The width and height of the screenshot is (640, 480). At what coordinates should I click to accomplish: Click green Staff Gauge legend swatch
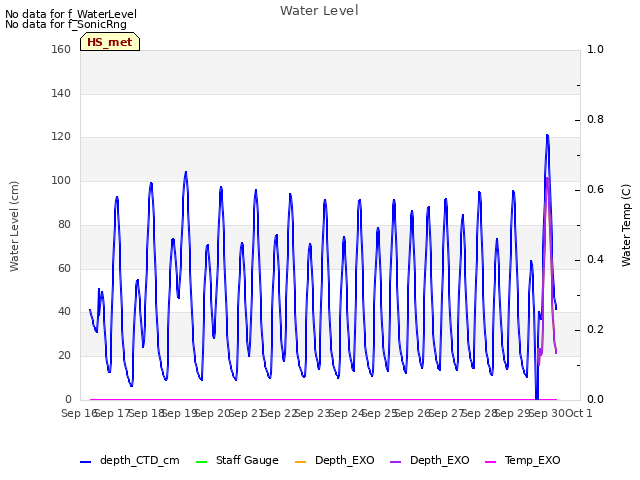(202, 462)
